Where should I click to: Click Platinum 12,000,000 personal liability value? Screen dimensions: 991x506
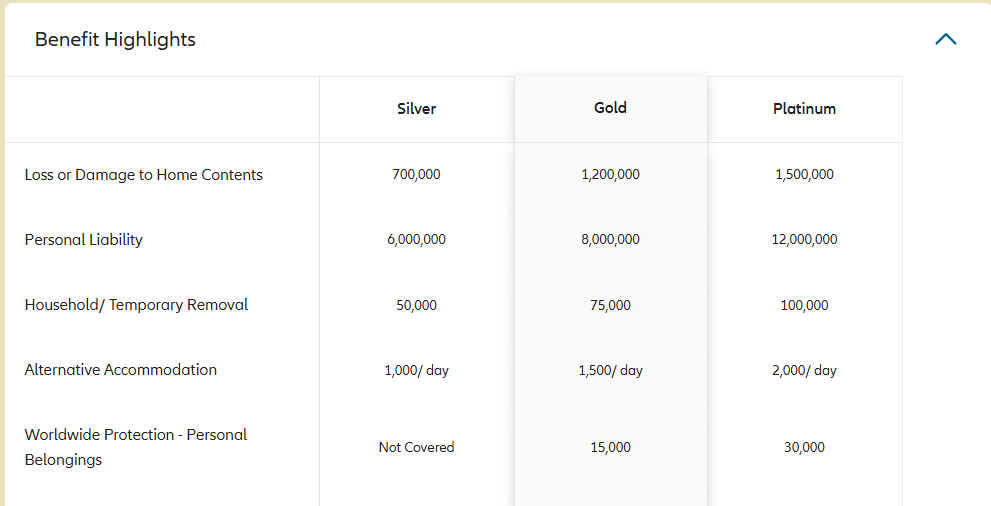pyautogui.click(x=805, y=239)
